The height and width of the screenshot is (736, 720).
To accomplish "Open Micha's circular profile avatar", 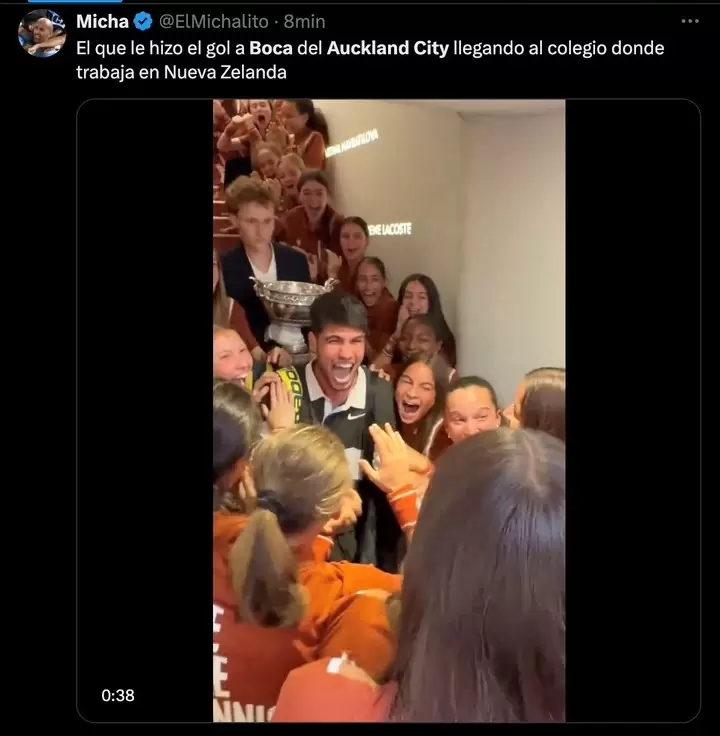I will pyautogui.click(x=42, y=33).
